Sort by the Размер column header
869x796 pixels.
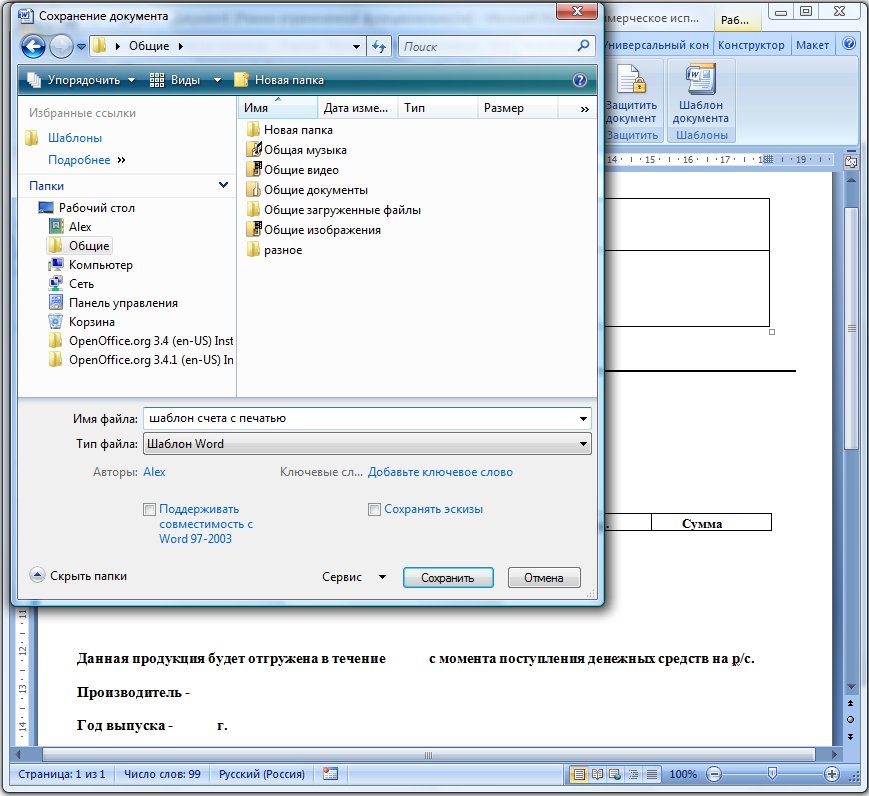[518, 108]
